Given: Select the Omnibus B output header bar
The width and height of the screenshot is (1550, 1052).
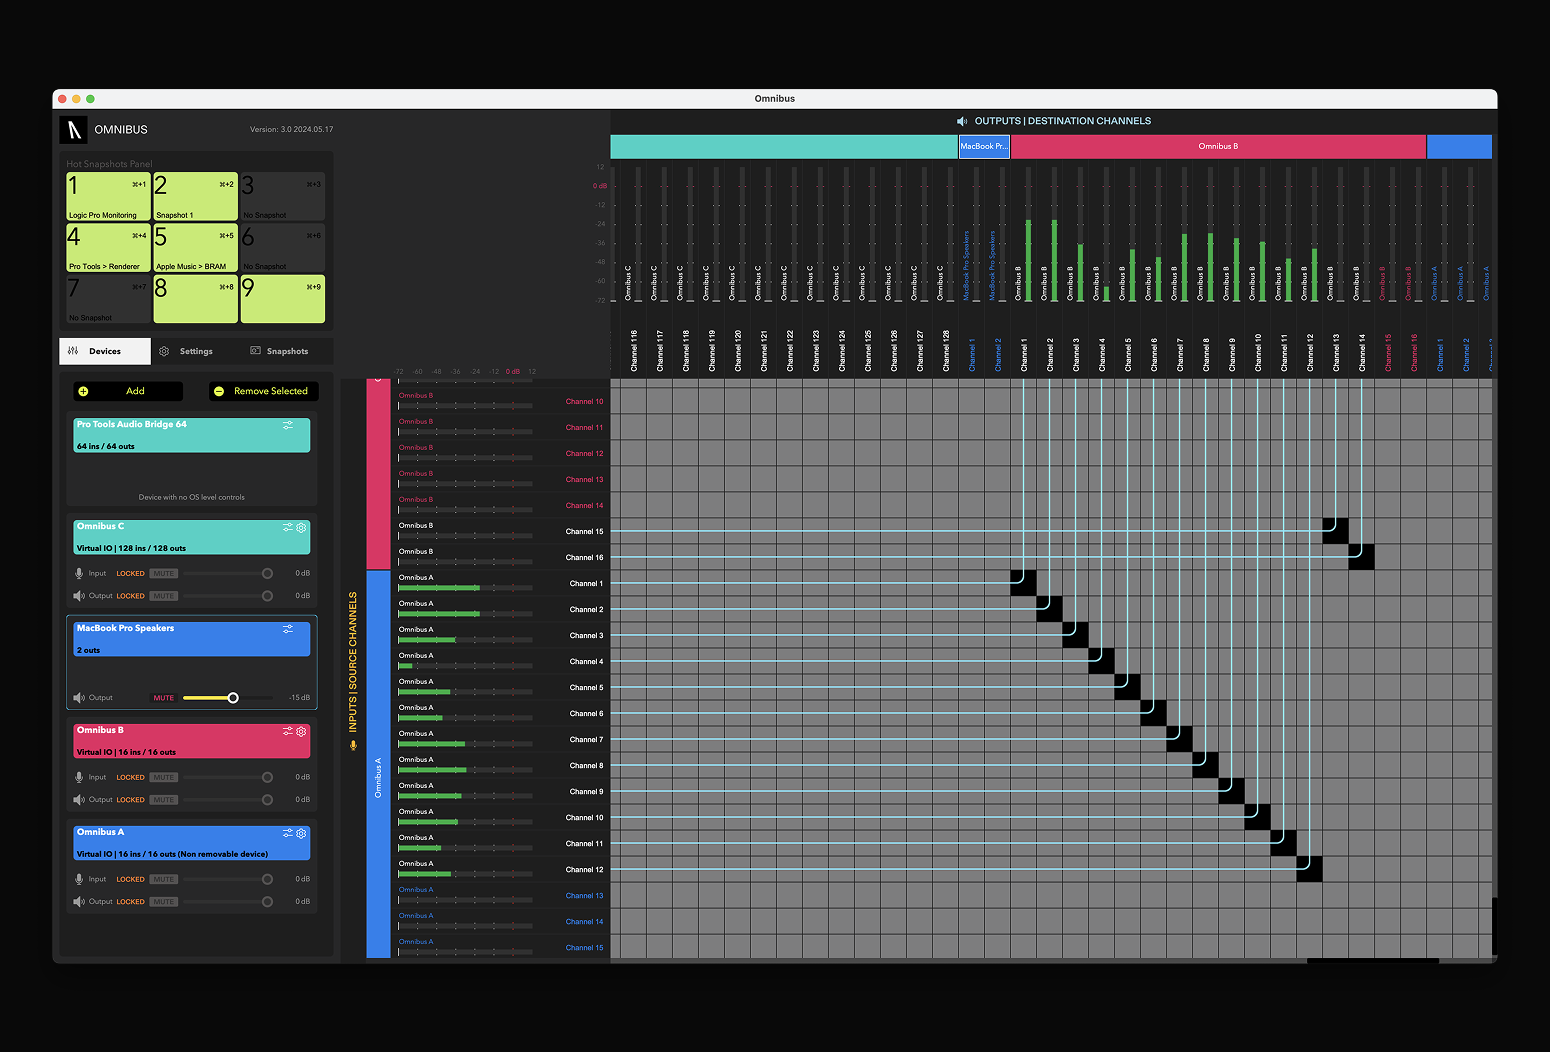Looking at the screenshot, I should click(x=1217, y=147).
